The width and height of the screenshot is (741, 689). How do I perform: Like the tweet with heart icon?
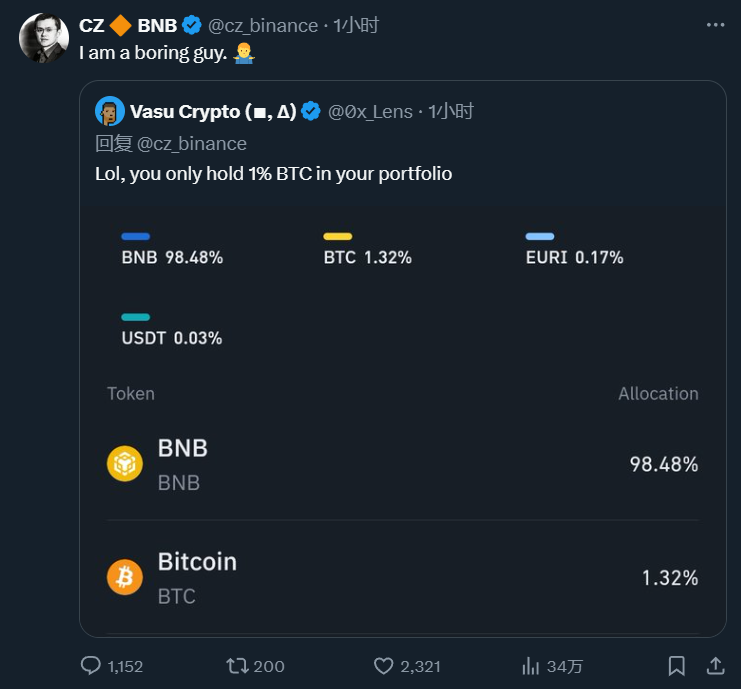(384, 666)
